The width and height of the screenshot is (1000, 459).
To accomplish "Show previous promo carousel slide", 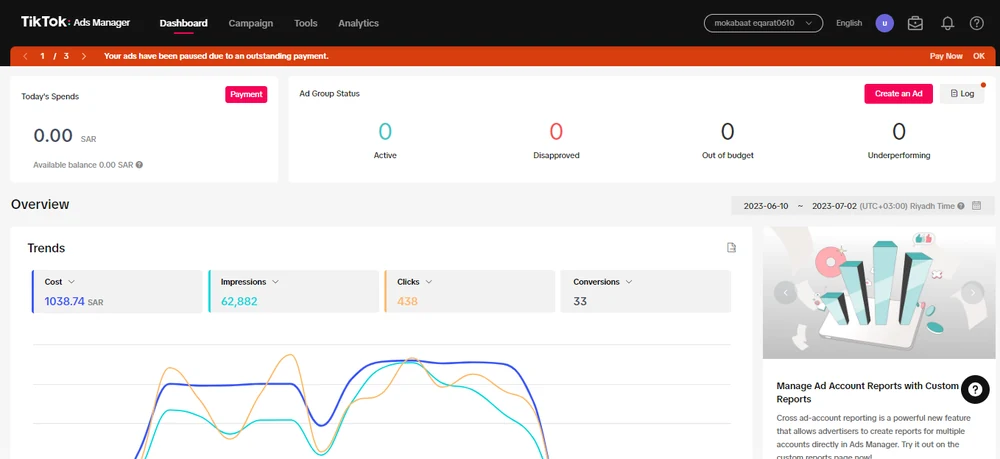I will (x=785, y=293).
